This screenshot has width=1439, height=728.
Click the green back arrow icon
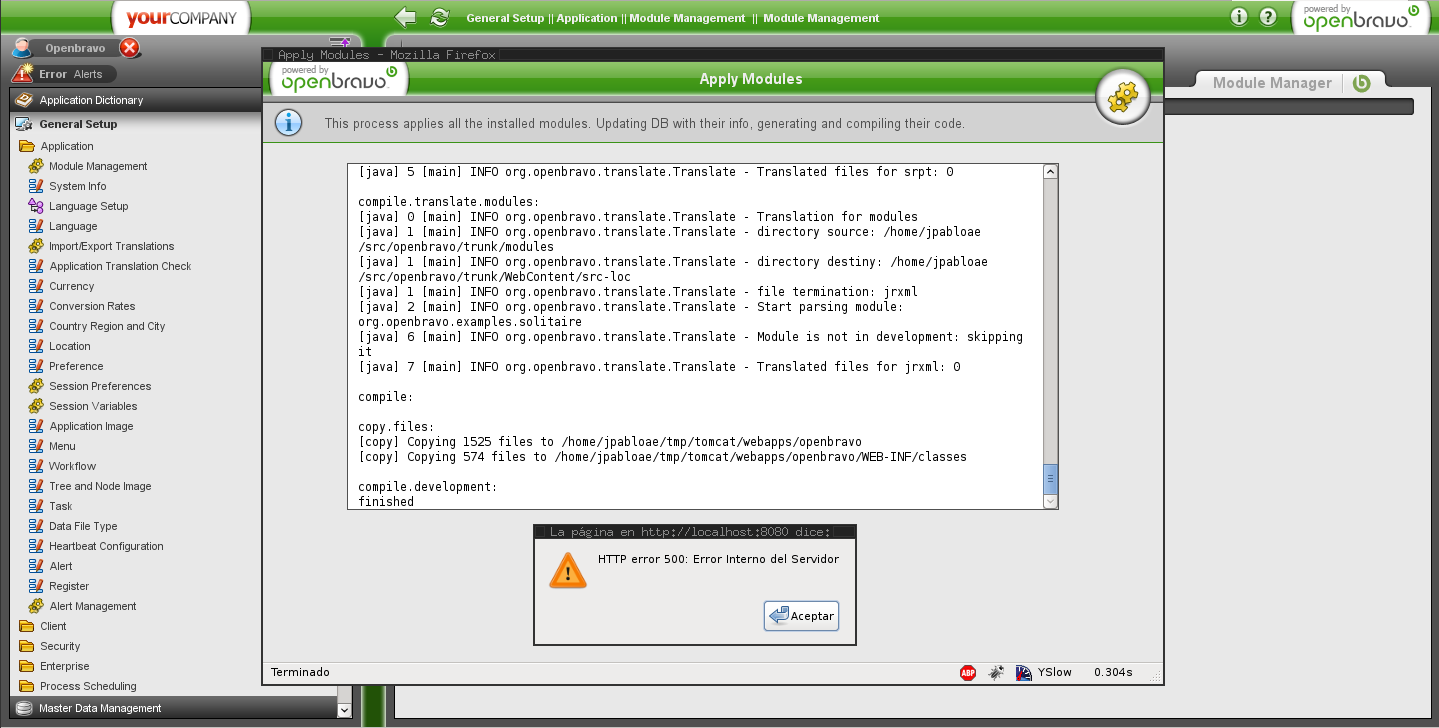(x=405, y=17)
